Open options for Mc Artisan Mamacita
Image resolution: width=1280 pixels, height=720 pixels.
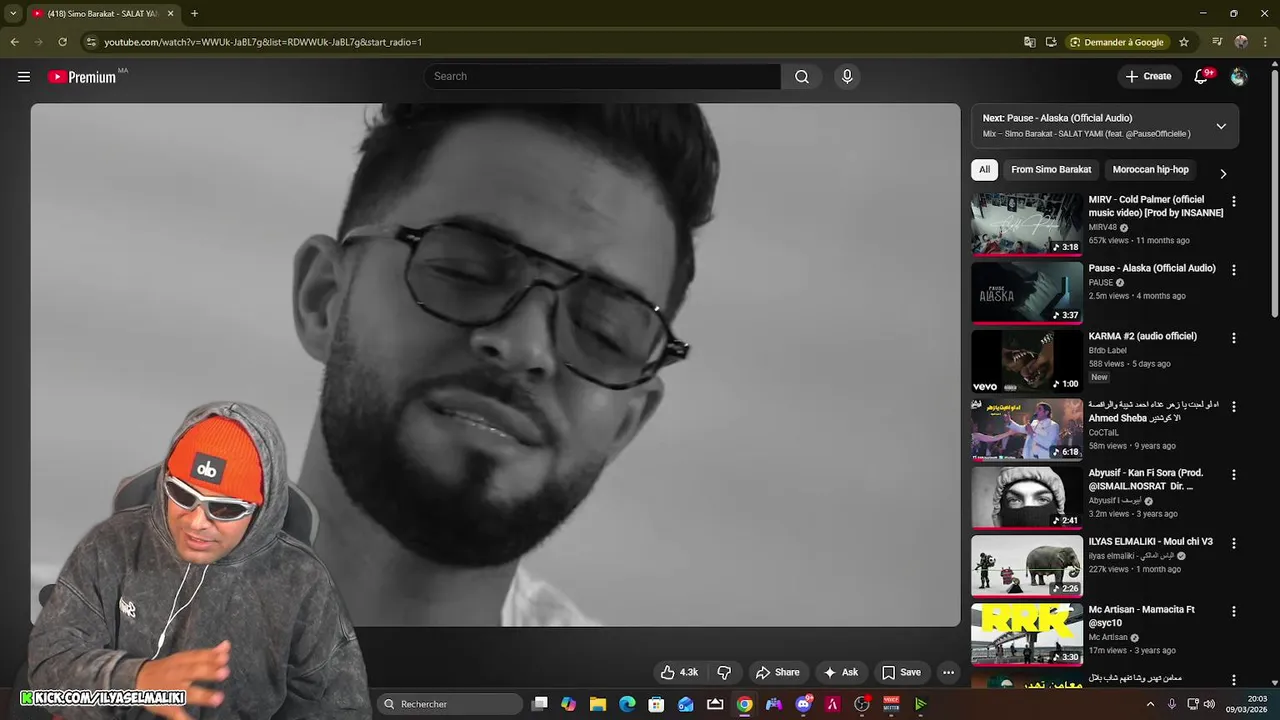[x=1234, y=611]
